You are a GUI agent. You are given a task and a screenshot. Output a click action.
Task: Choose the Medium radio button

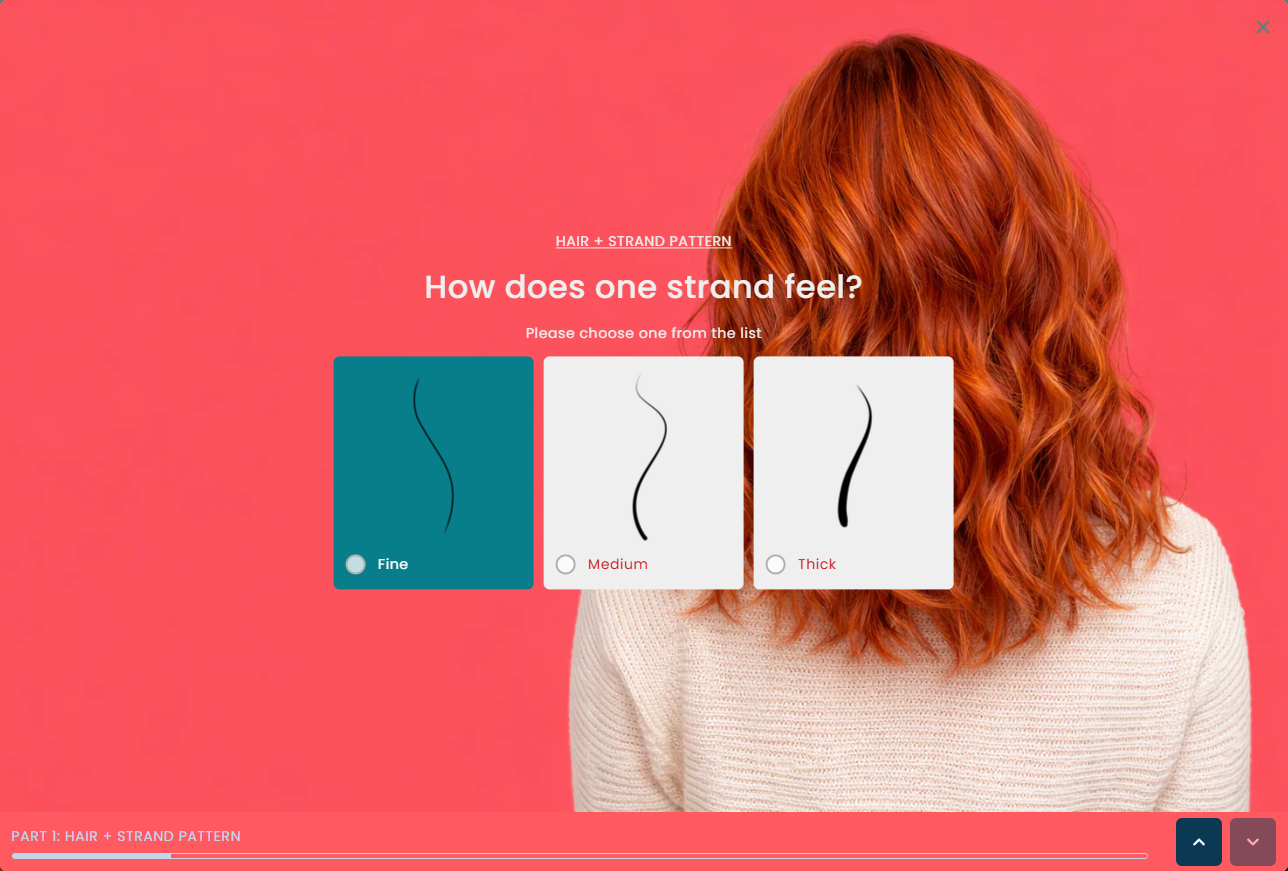tap(565, 564)
